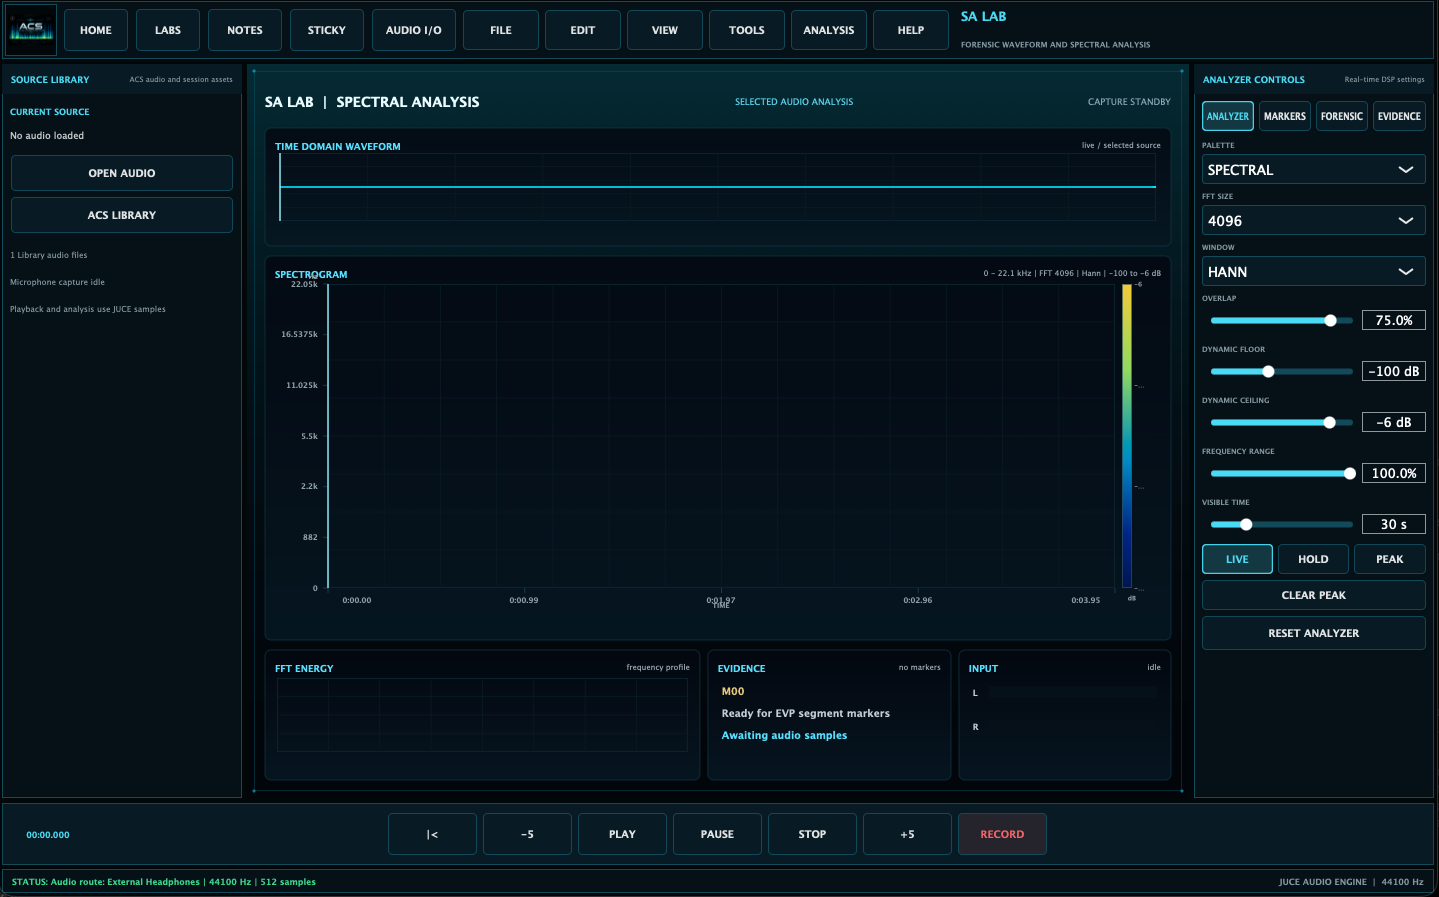Click the OPEN AUDIO button

pyautogui.click(x=122, y=173)
